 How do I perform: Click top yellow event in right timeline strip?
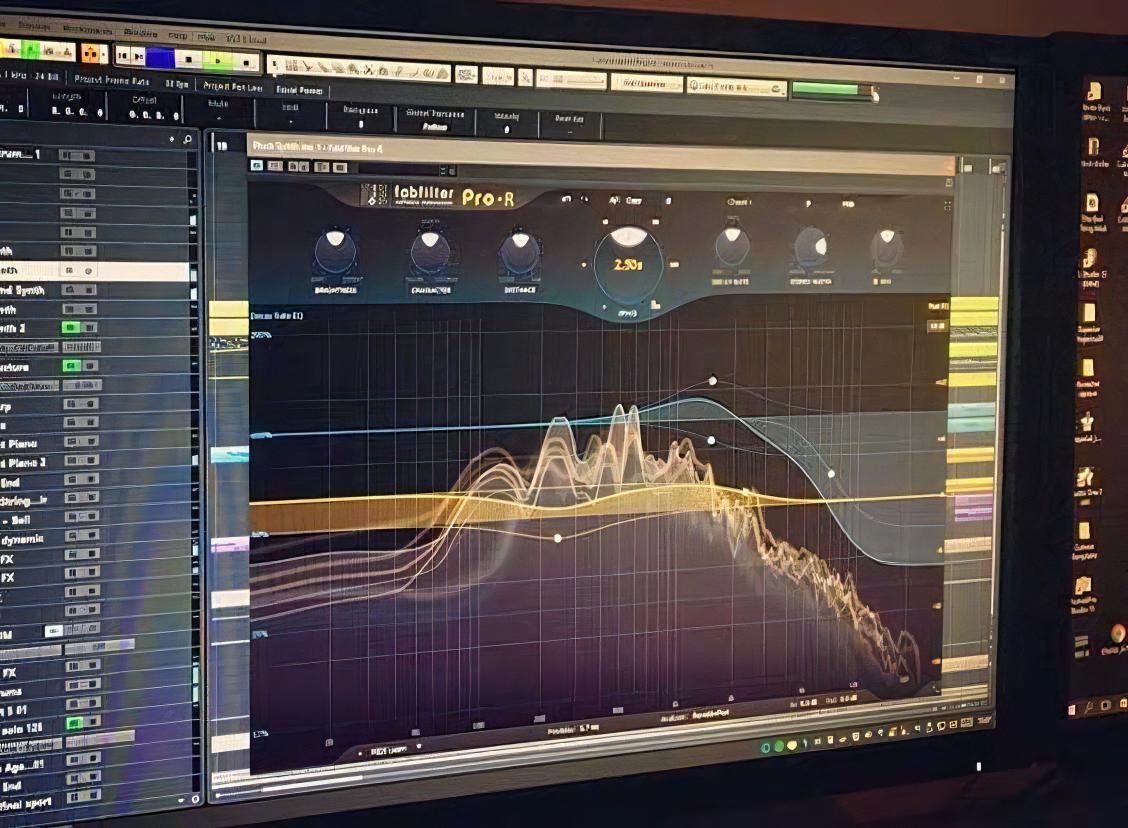coord(974,305)
